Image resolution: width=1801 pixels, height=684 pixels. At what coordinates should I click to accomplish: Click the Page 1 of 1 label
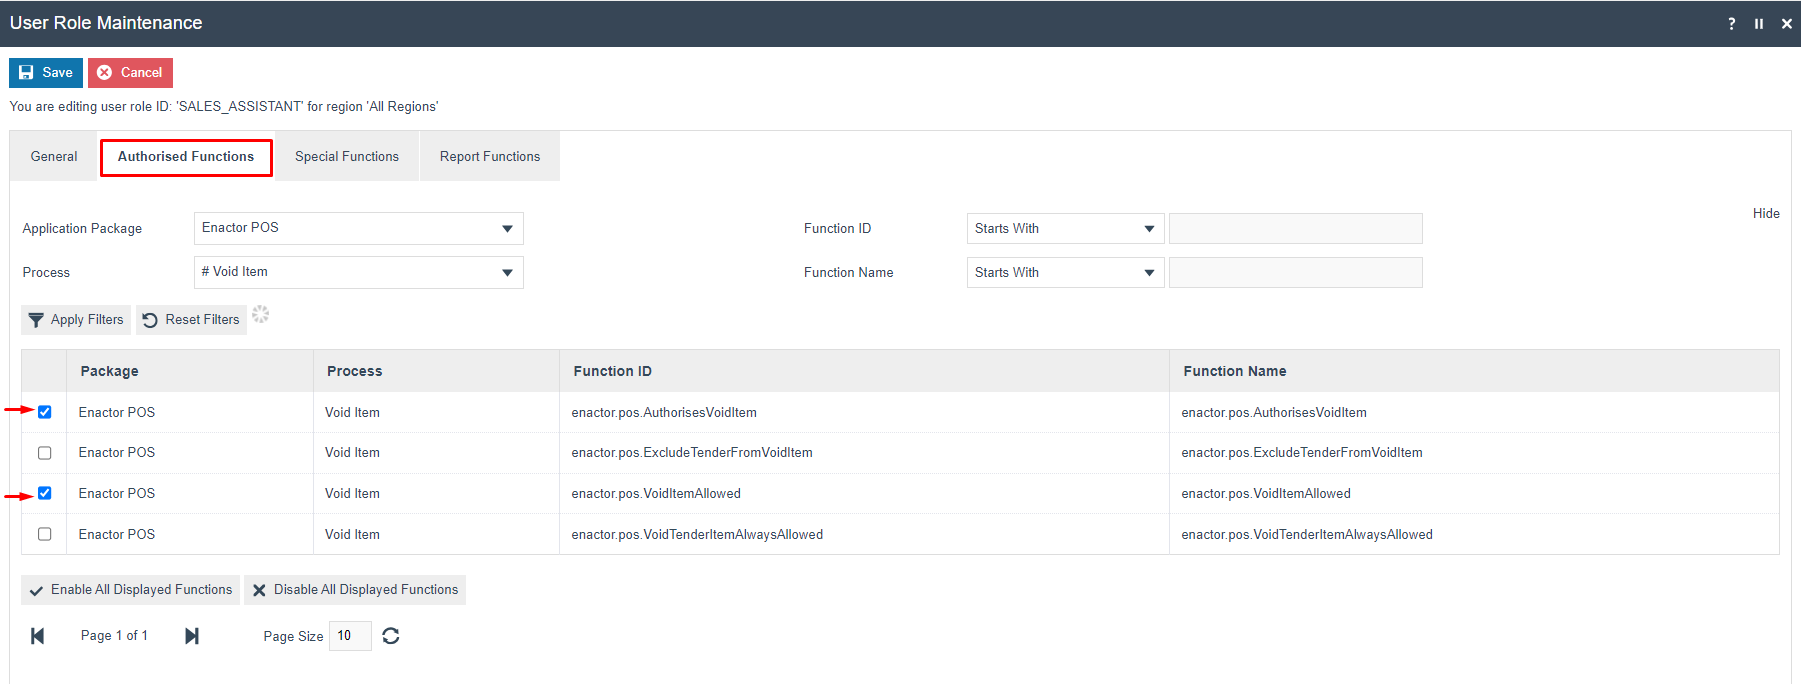[x=114, y=636]
